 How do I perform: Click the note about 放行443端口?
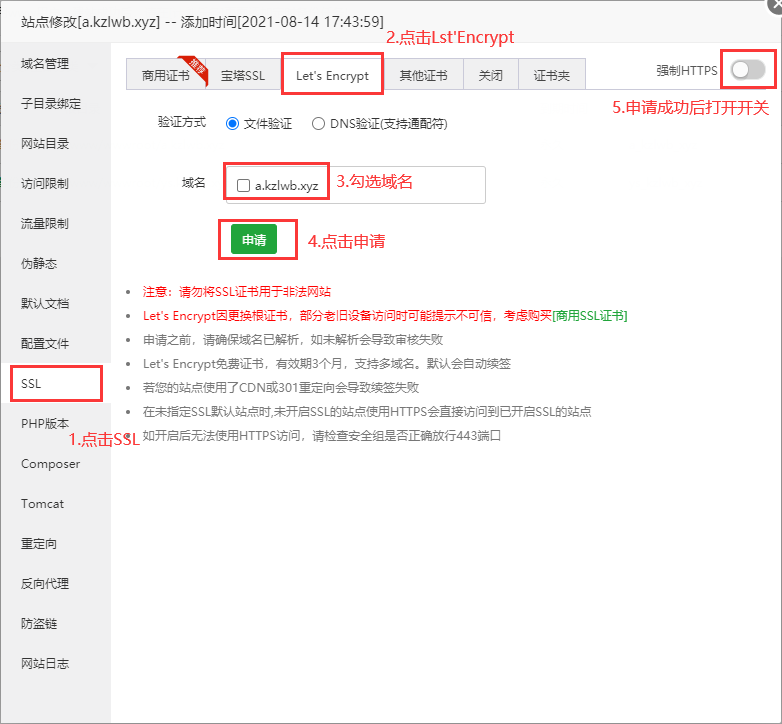[x=322, y=435]
